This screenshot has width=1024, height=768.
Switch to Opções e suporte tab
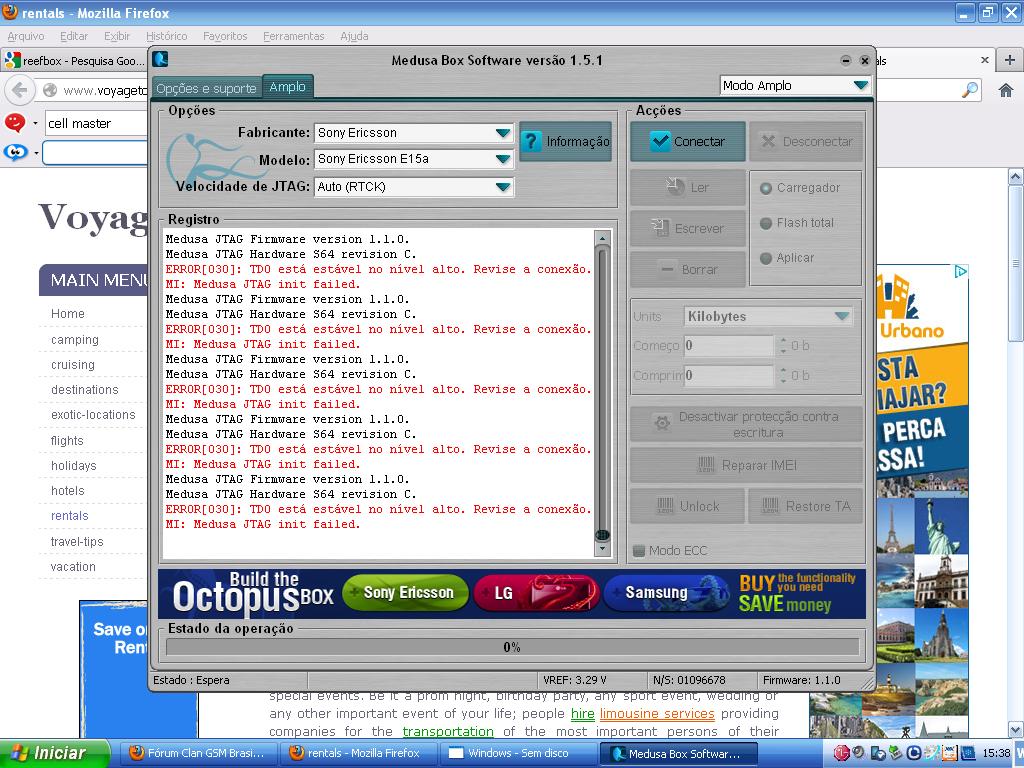206,88
